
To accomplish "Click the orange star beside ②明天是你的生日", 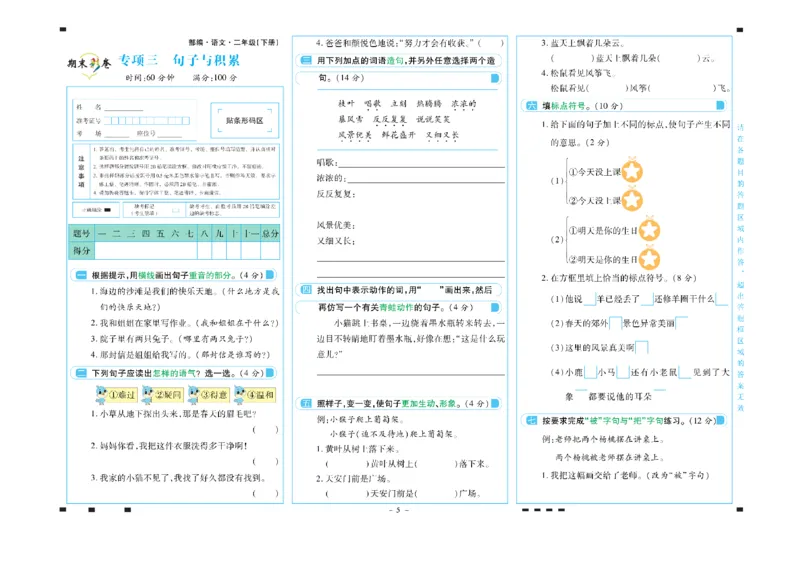I will pyautogui.click(x=649, y=258).
